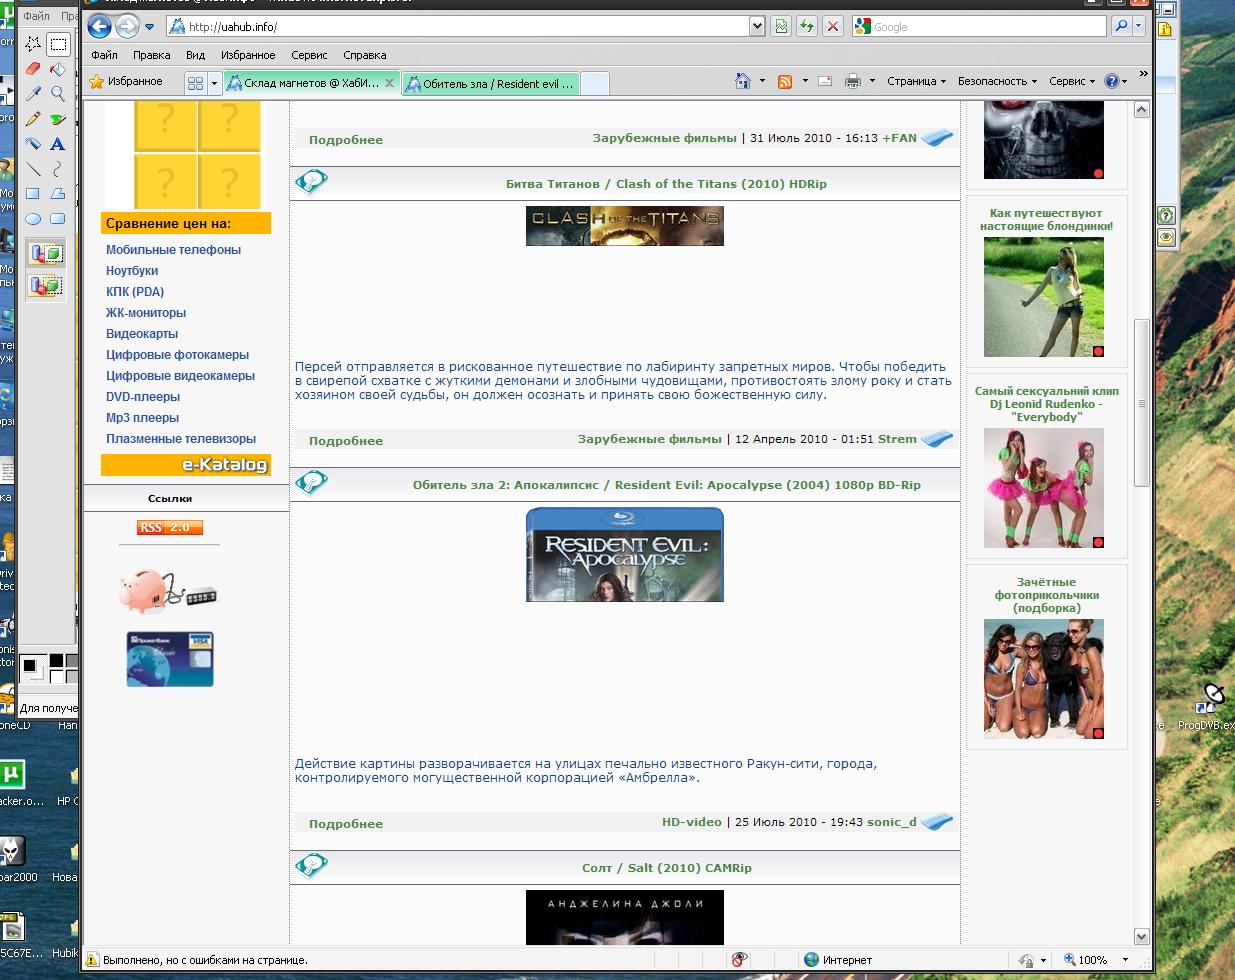Open the Ноутбуки price comparison link

(x=132, y=271)
